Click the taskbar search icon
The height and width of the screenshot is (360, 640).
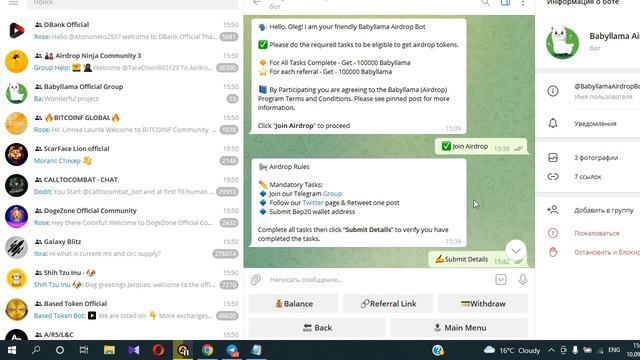point(36,350)
